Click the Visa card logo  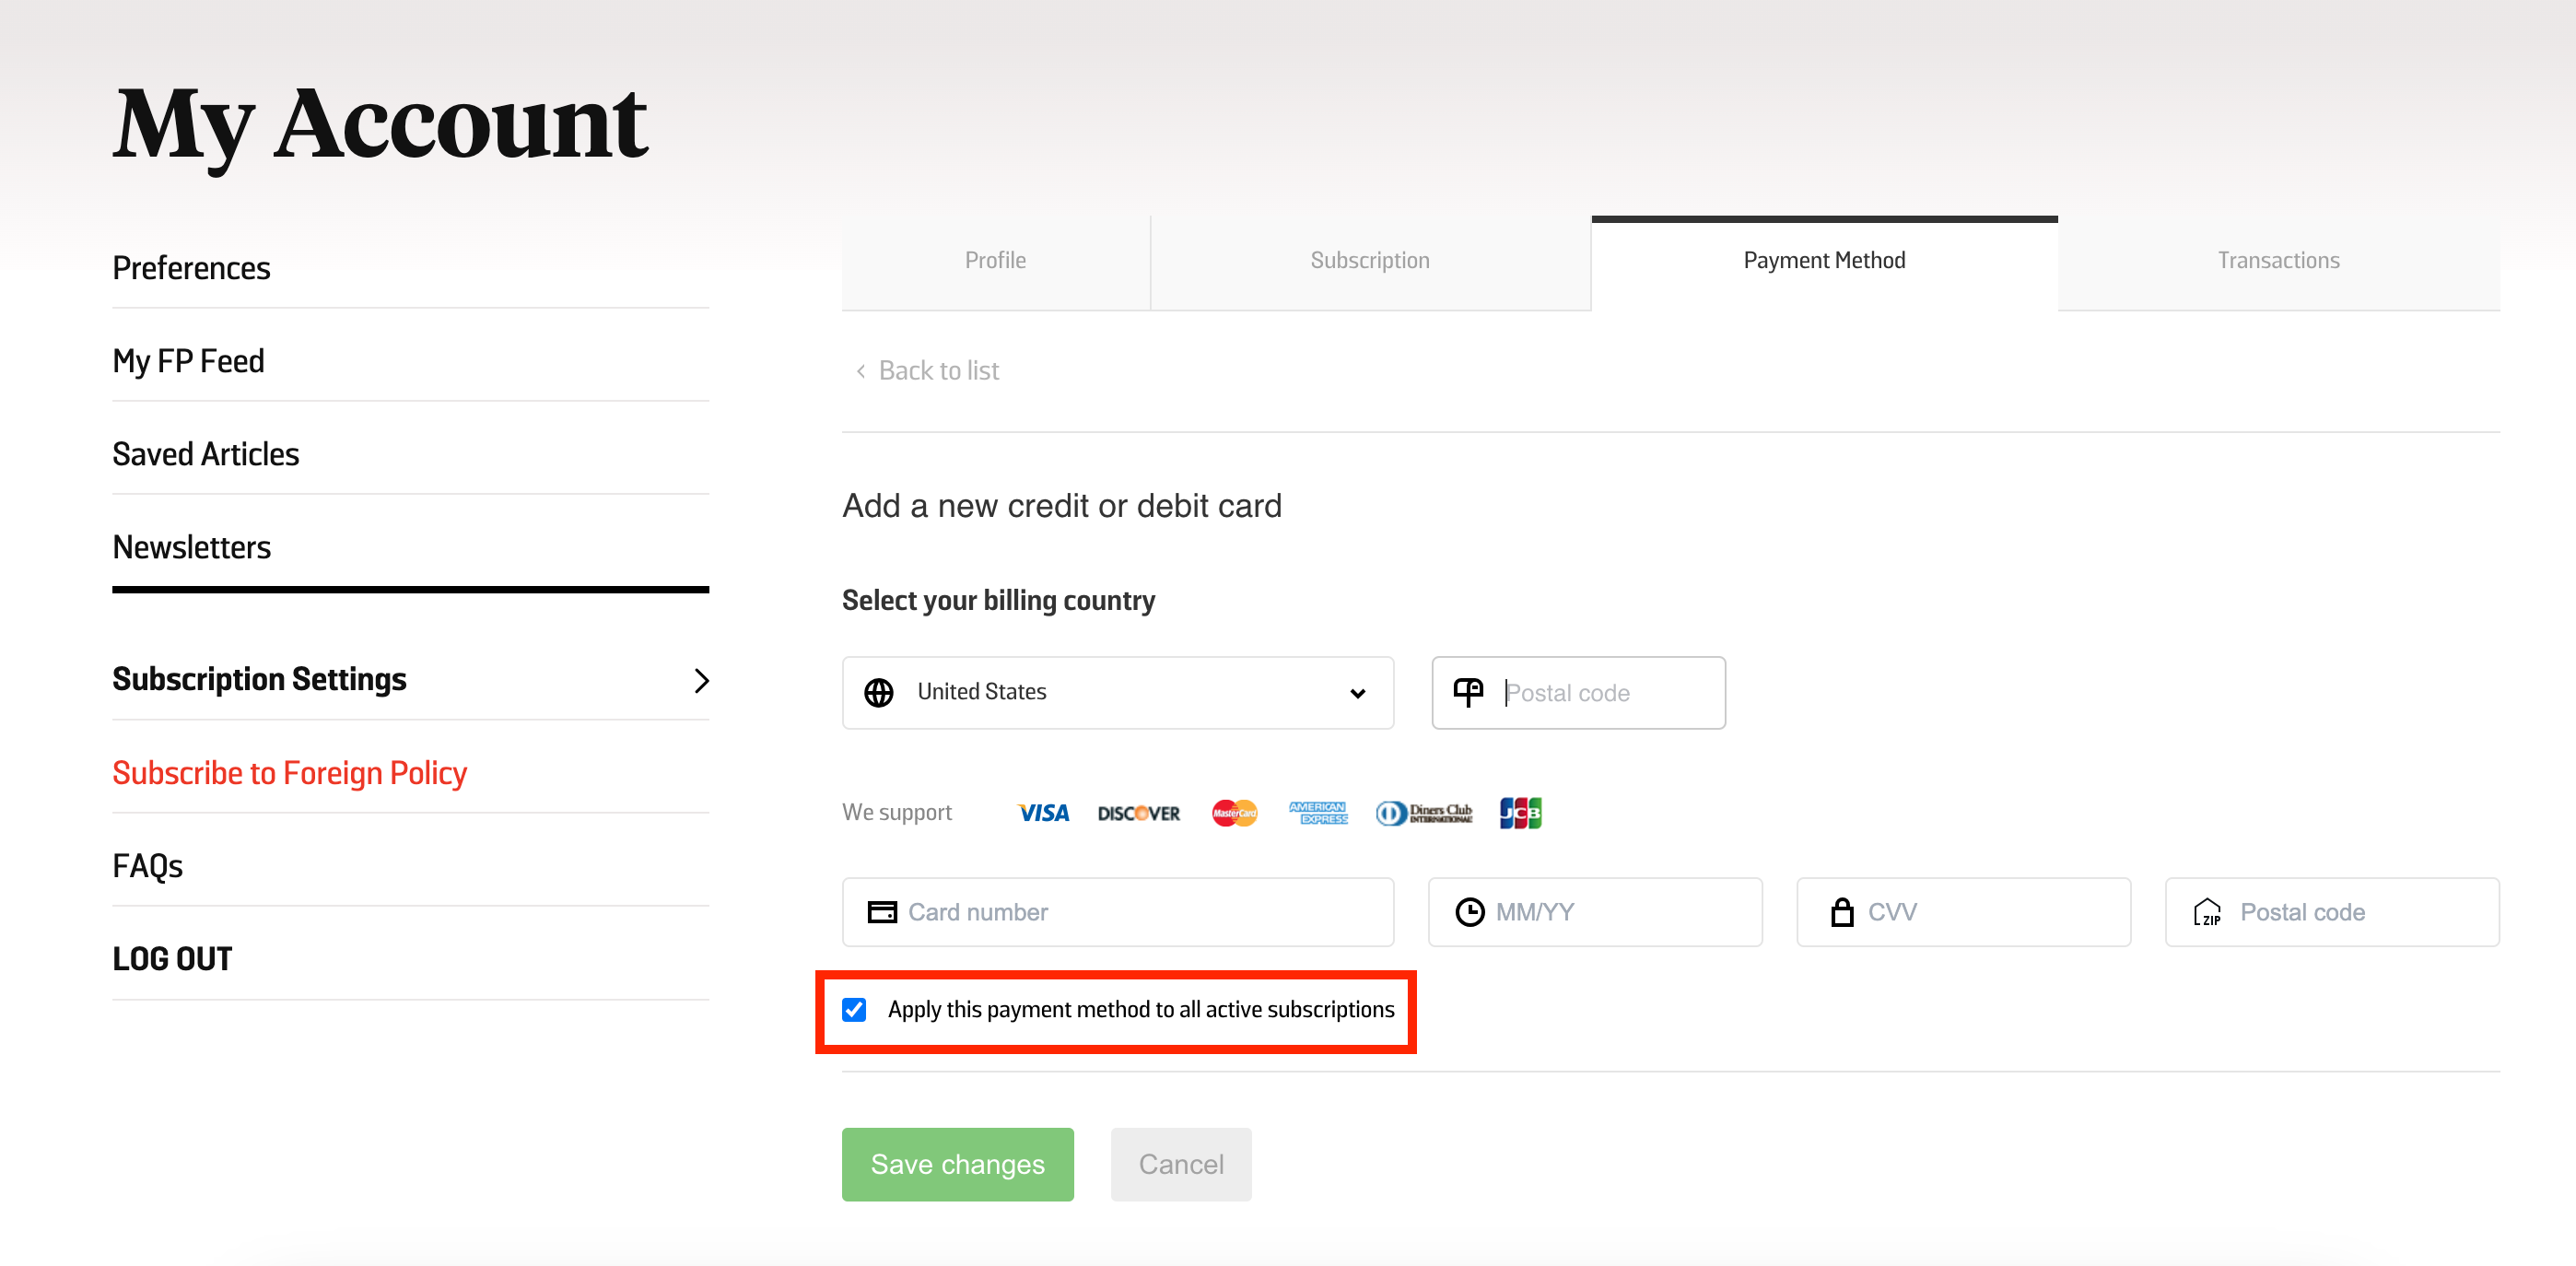click(x=1043, y=812)
